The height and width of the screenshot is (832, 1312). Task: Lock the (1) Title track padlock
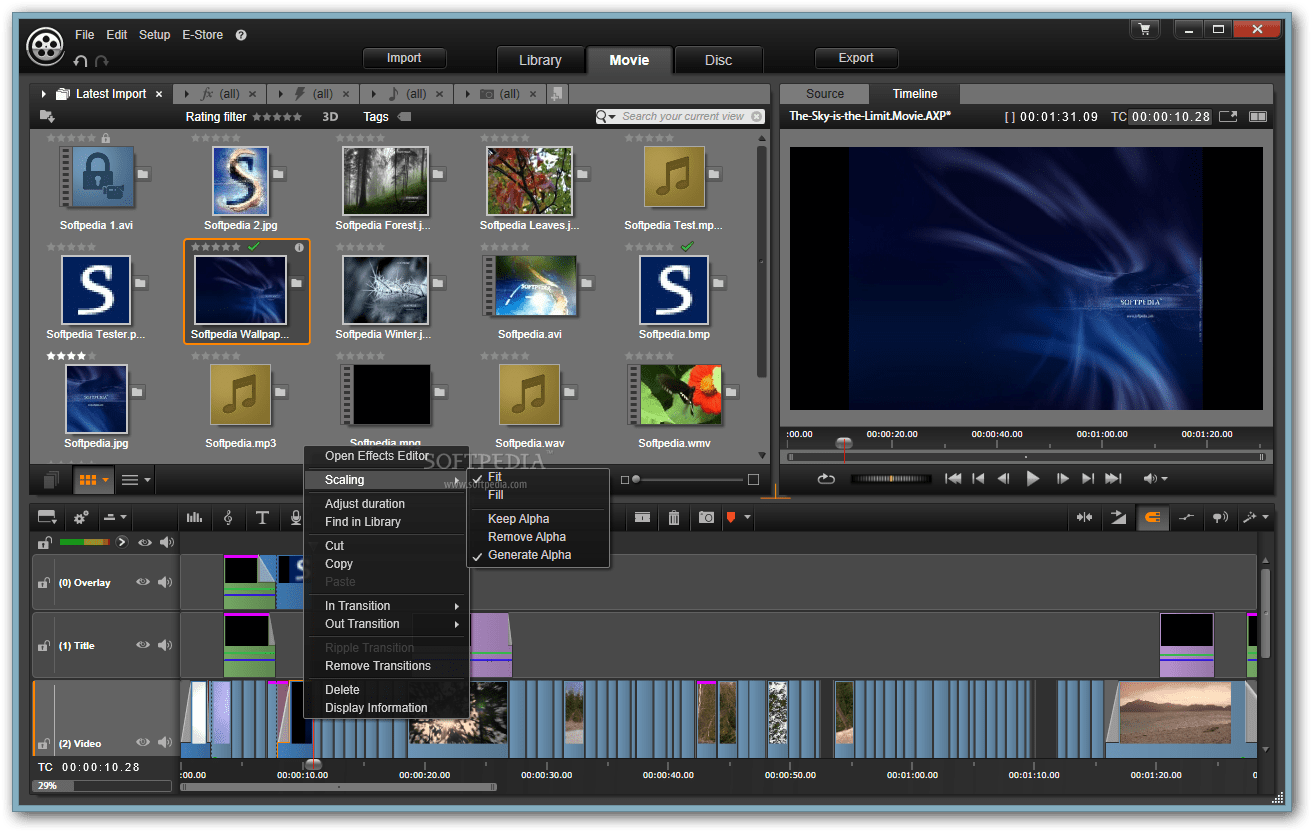pyautogui.click(x=45, y=645)
